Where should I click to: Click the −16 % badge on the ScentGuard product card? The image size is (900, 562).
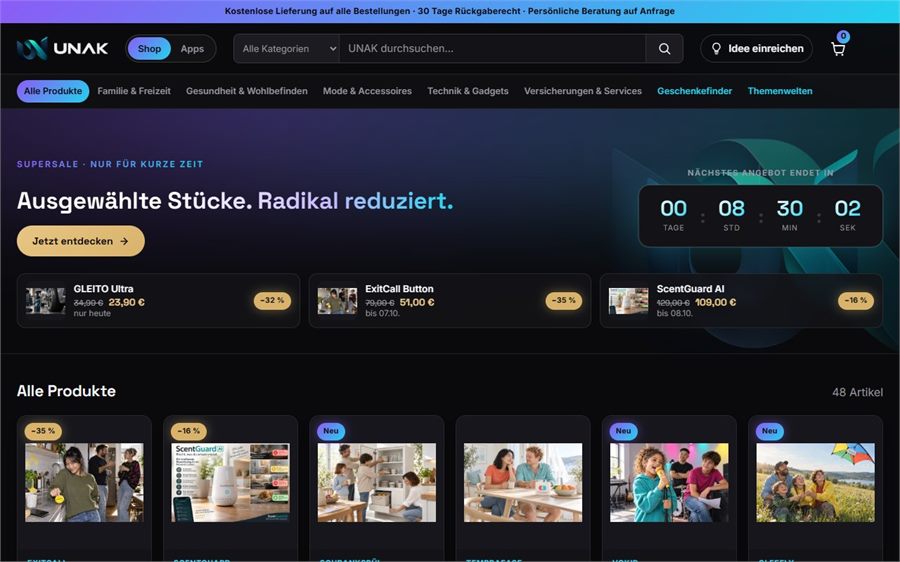189,431
